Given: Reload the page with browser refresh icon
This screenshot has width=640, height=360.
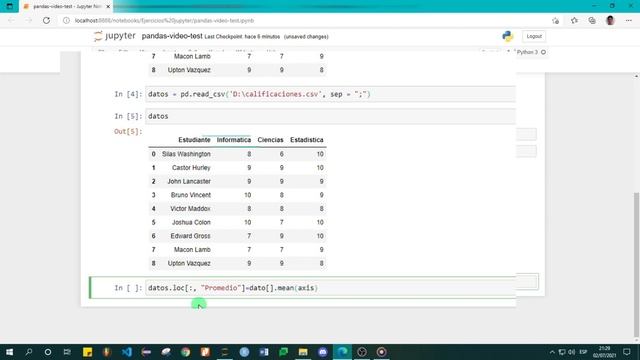Looking at the screenshot, I should (47, 20).
